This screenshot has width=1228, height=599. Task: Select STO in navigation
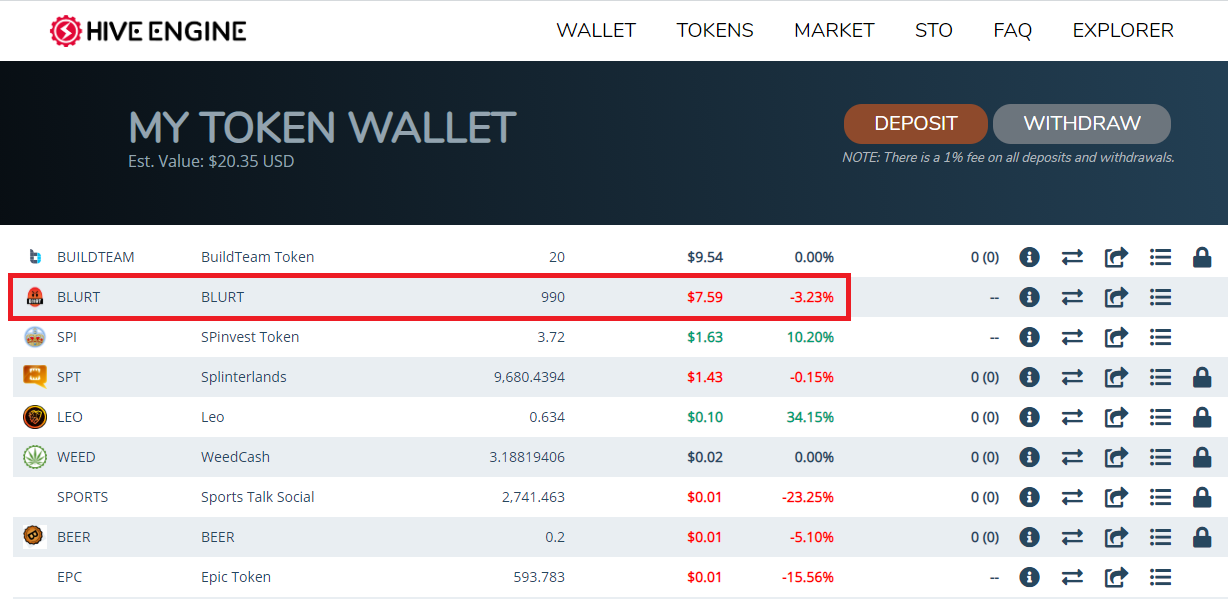click(x=934, y=31)
